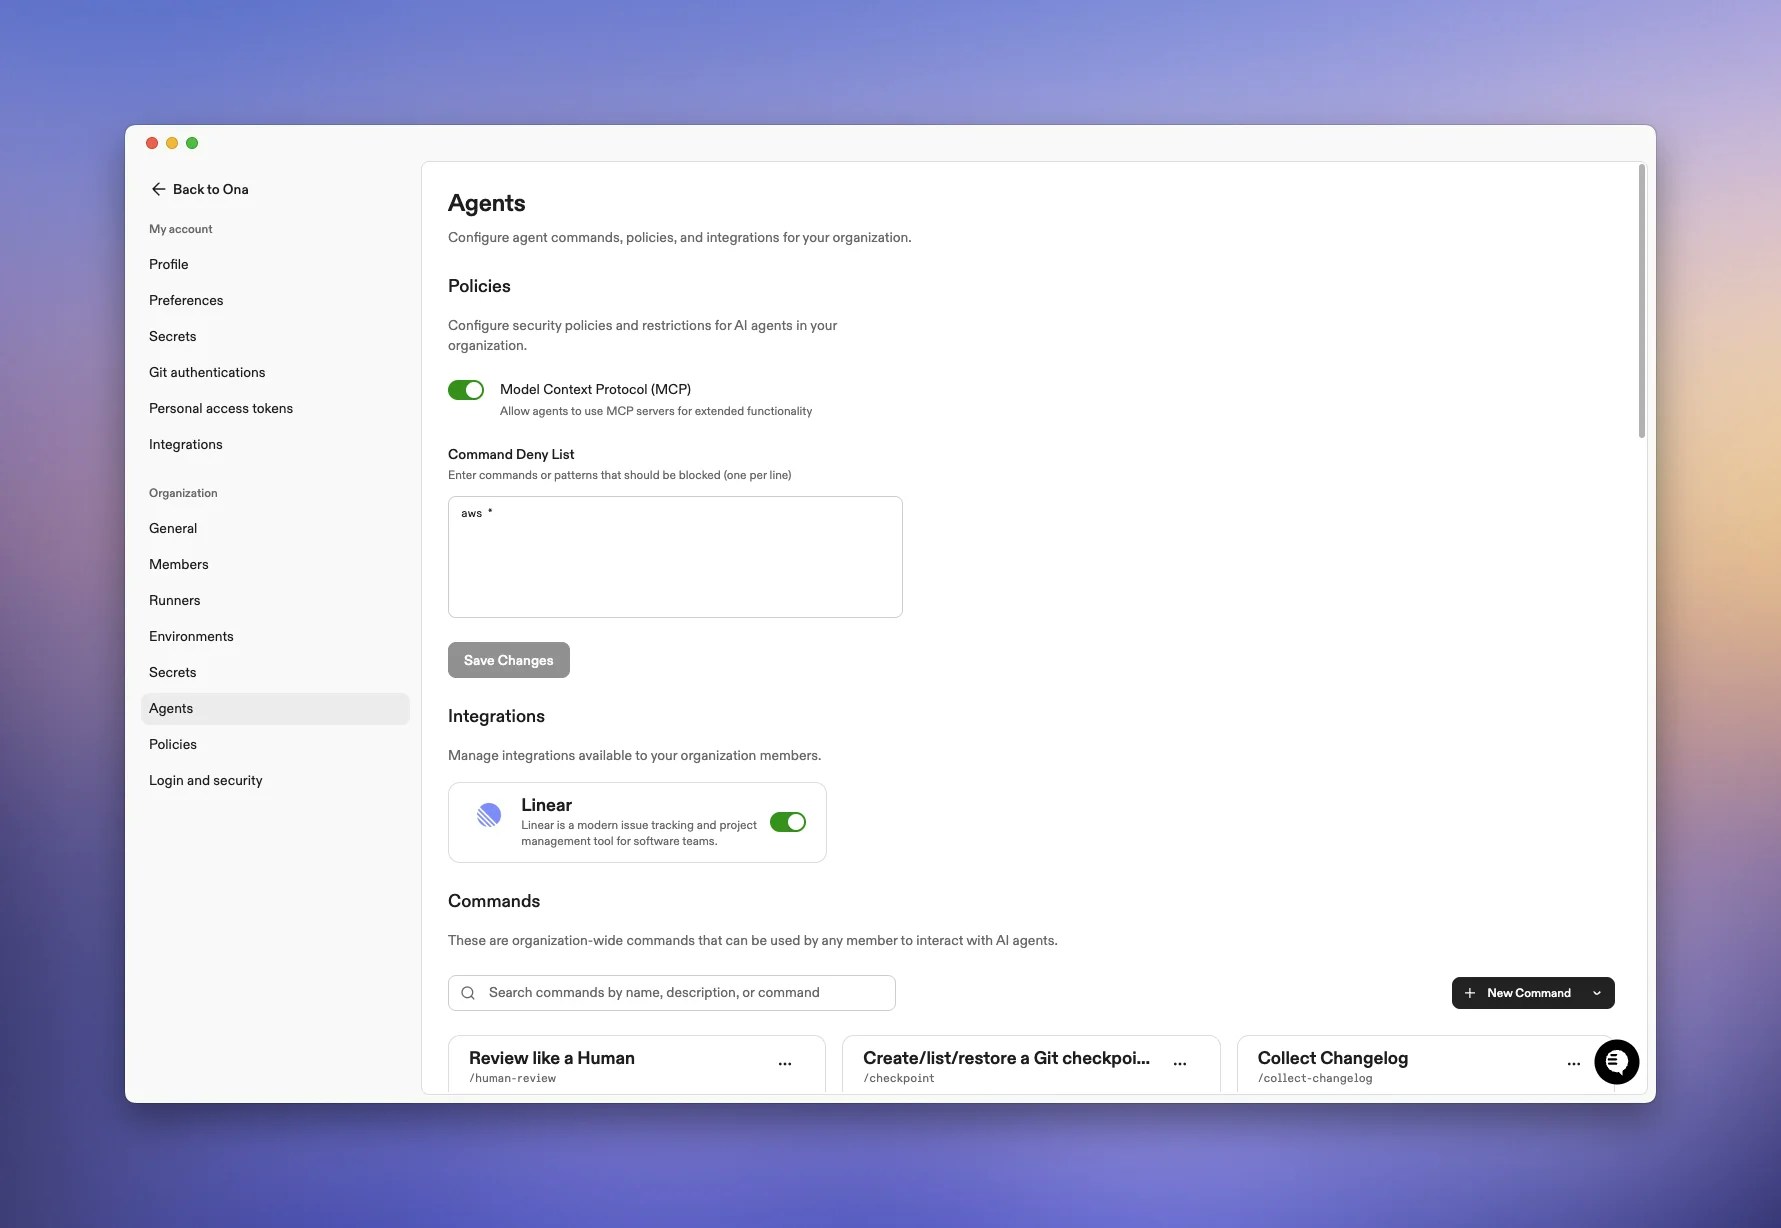Turn off the Linear integration
This screenshot has width=1781, height=1228.
[788, 822]
